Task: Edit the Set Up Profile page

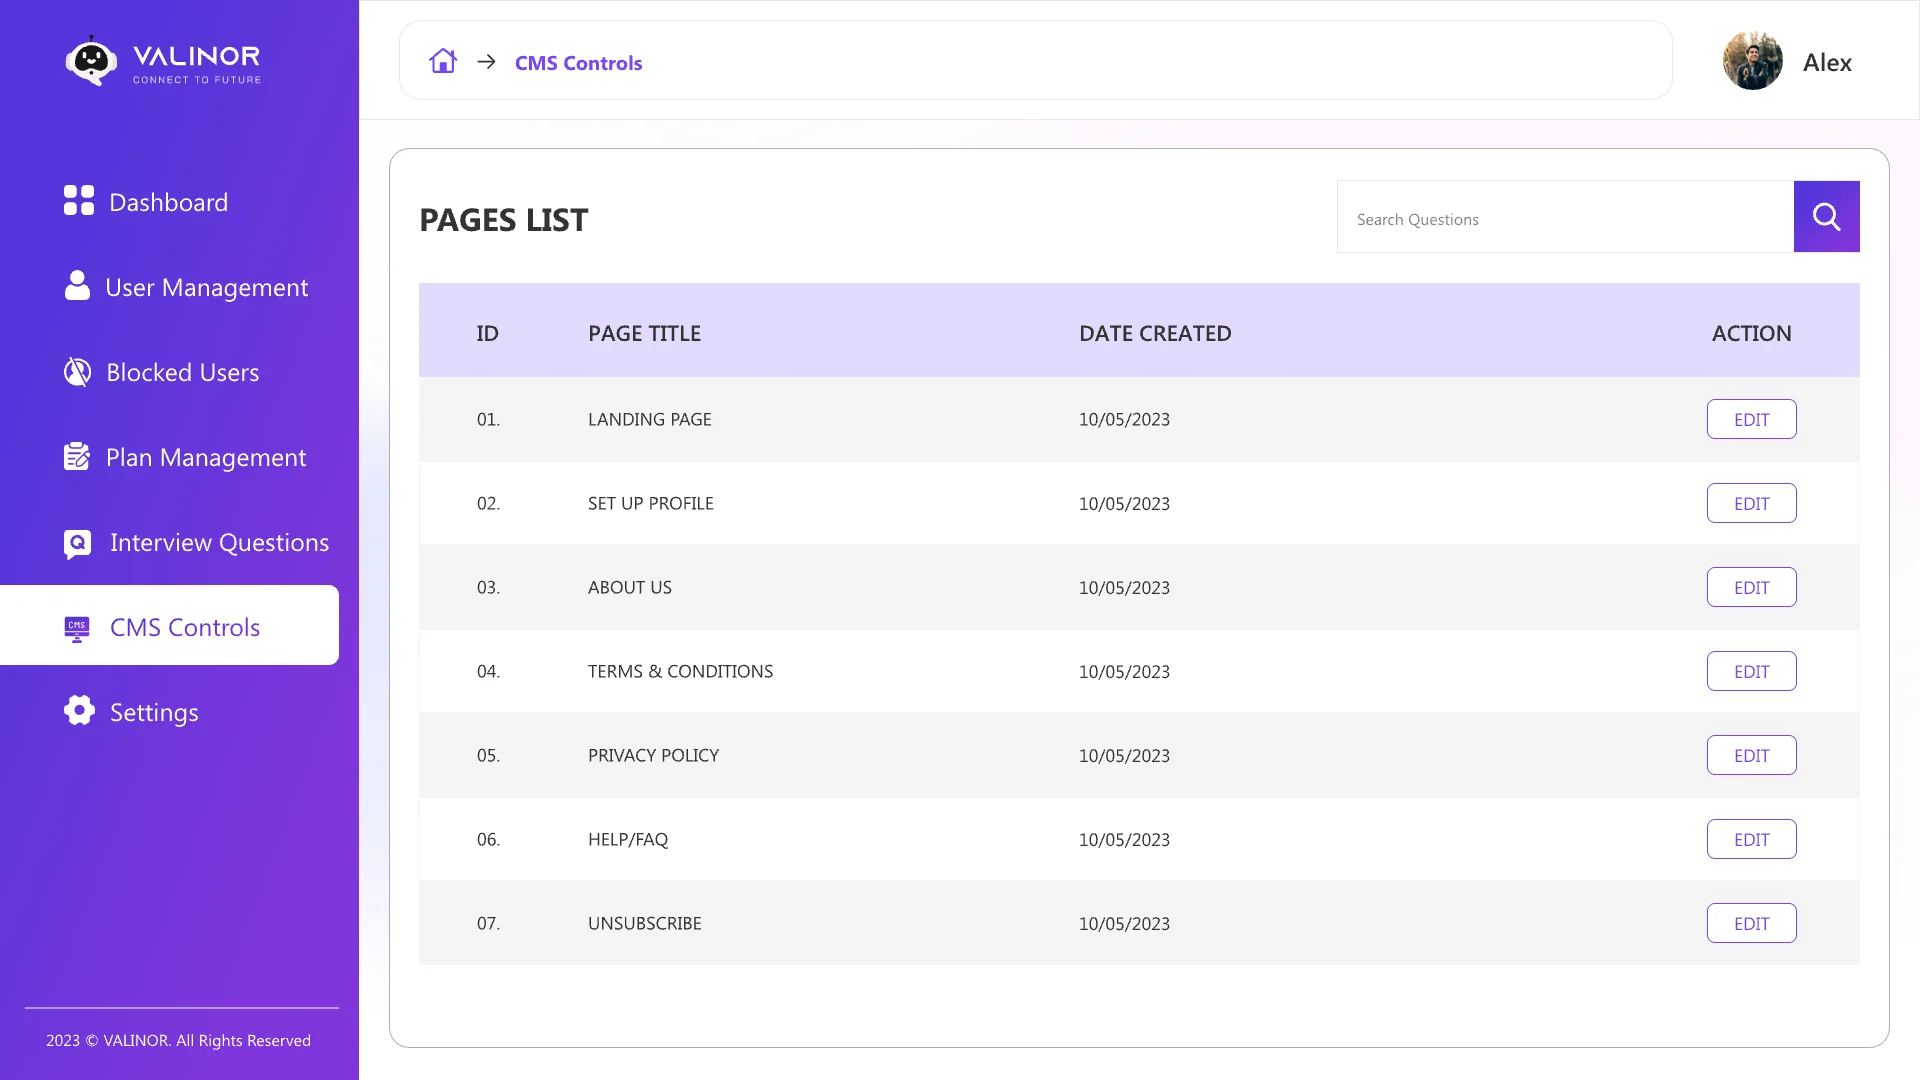Action: point(1751,503)
